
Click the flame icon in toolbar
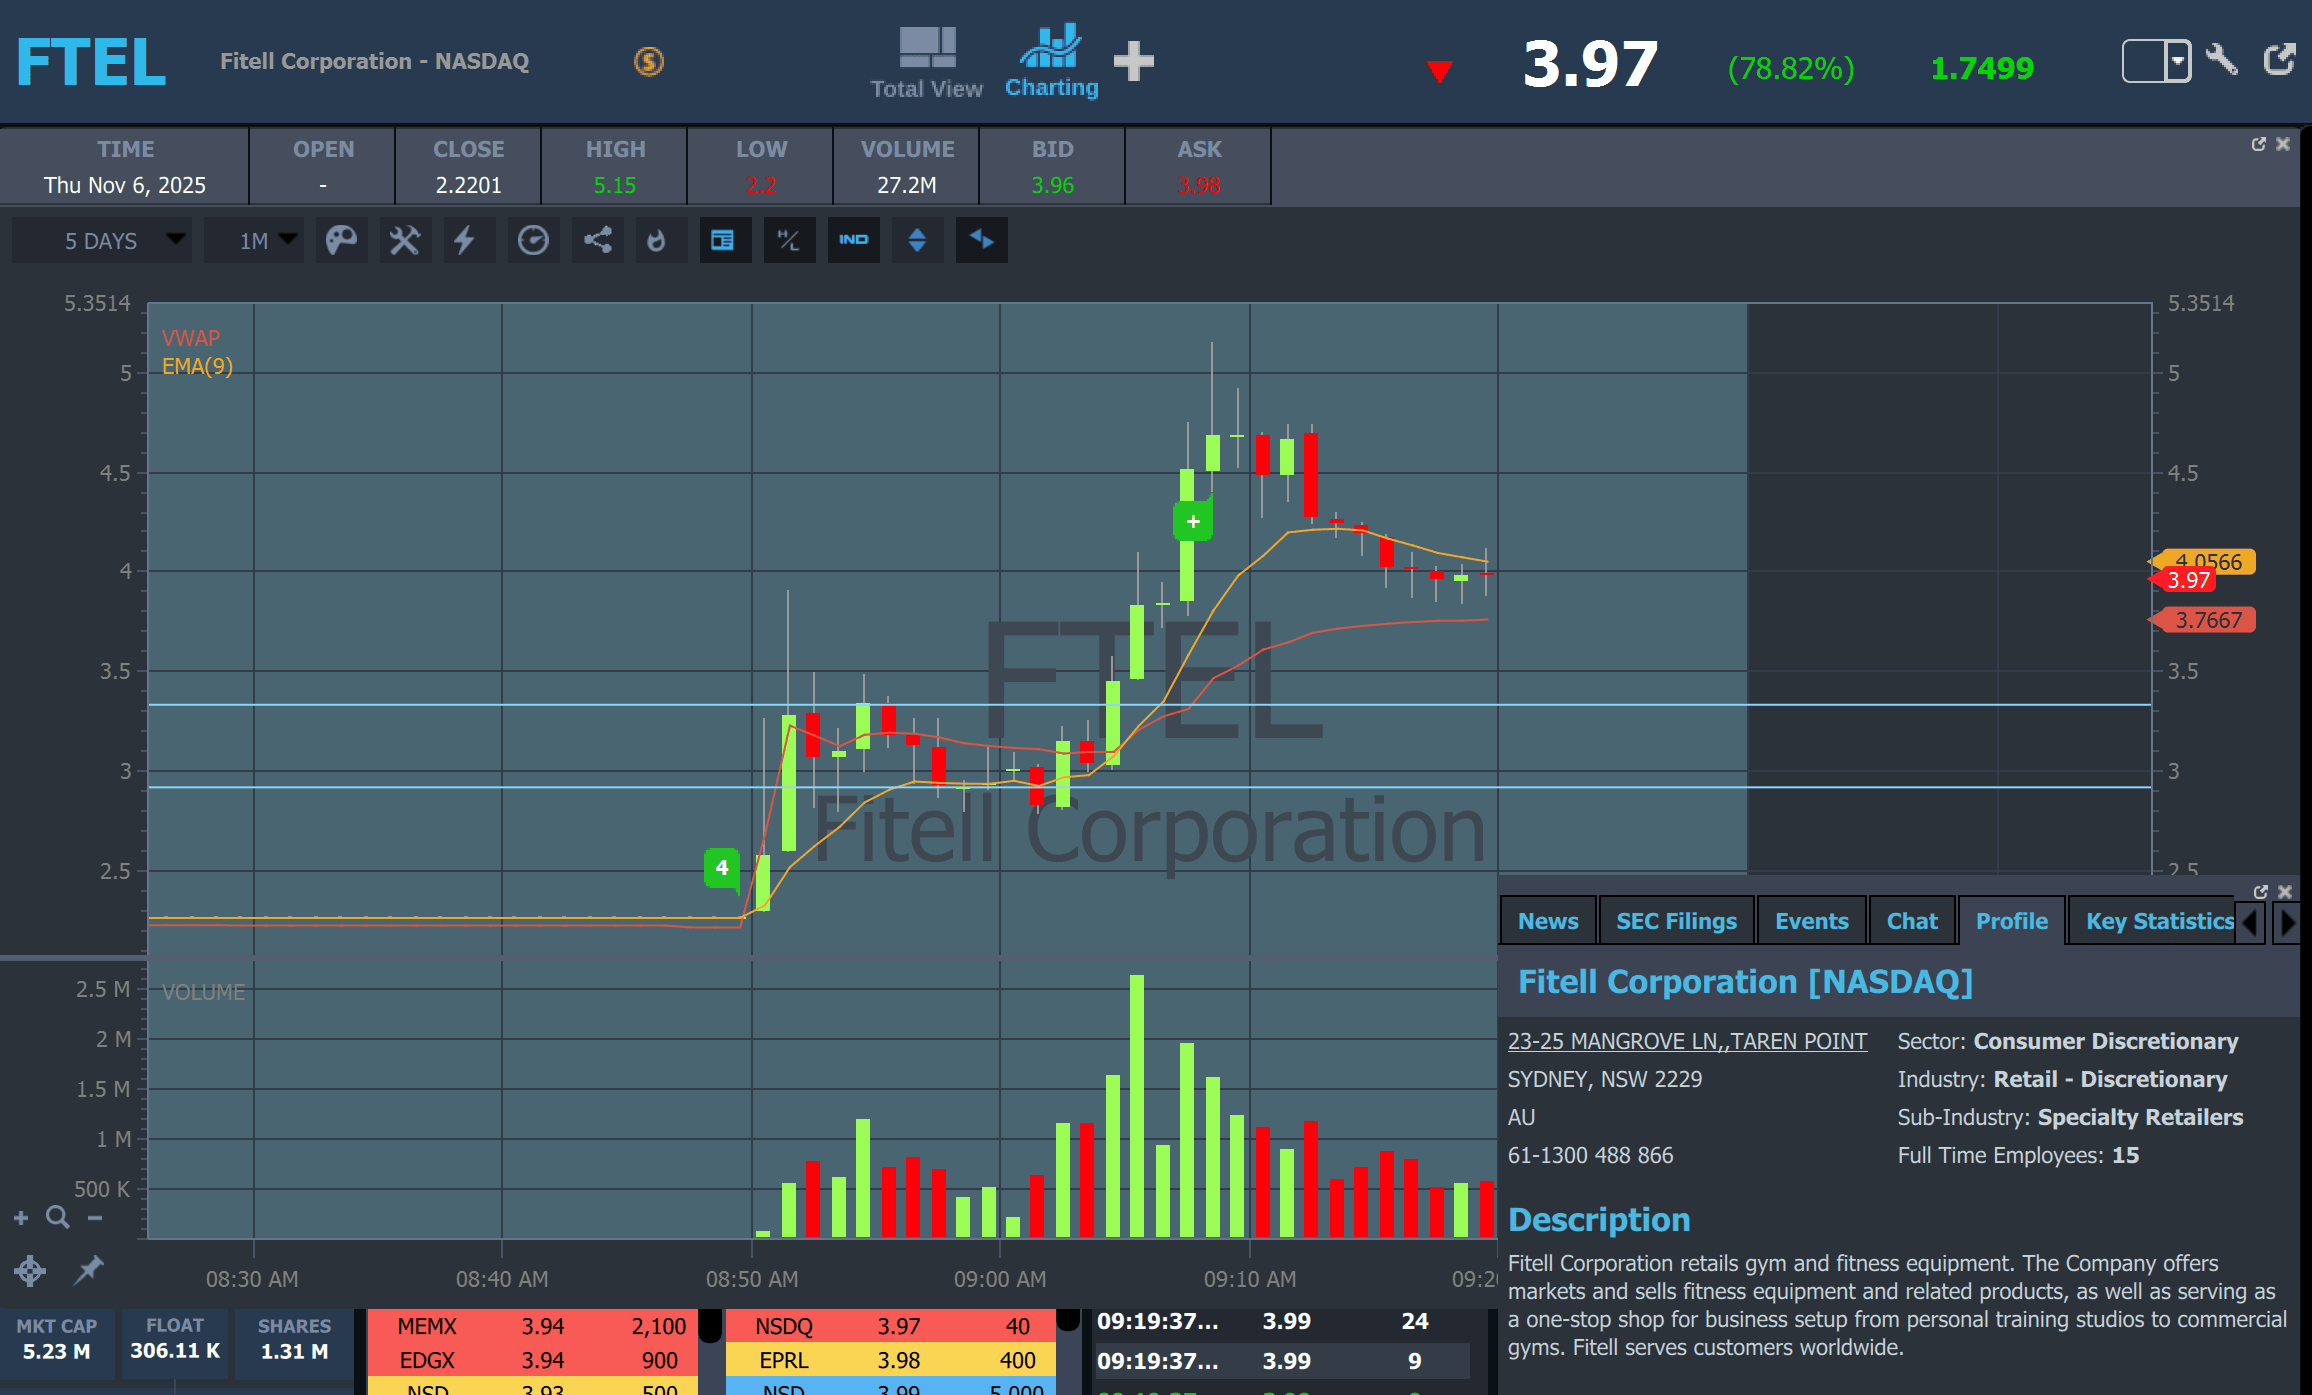click(x=656, y=240)
